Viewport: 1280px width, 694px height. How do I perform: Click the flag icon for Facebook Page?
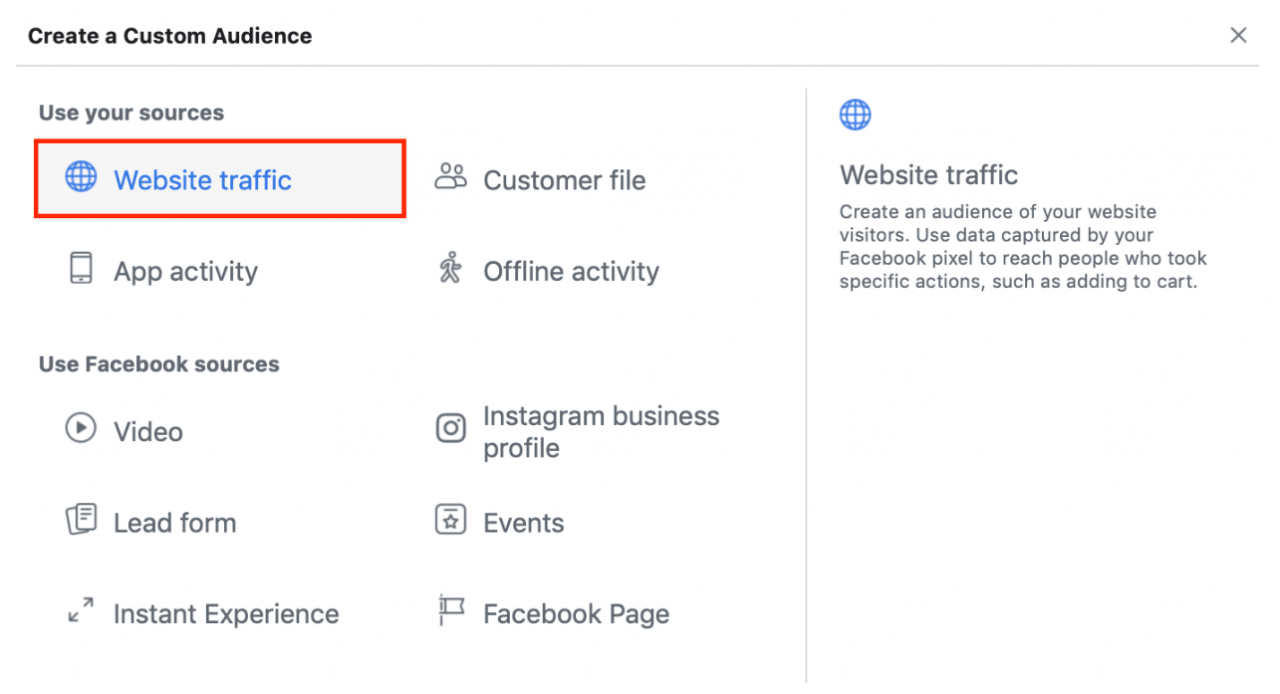pyautogui.click(x=451, y=611)
